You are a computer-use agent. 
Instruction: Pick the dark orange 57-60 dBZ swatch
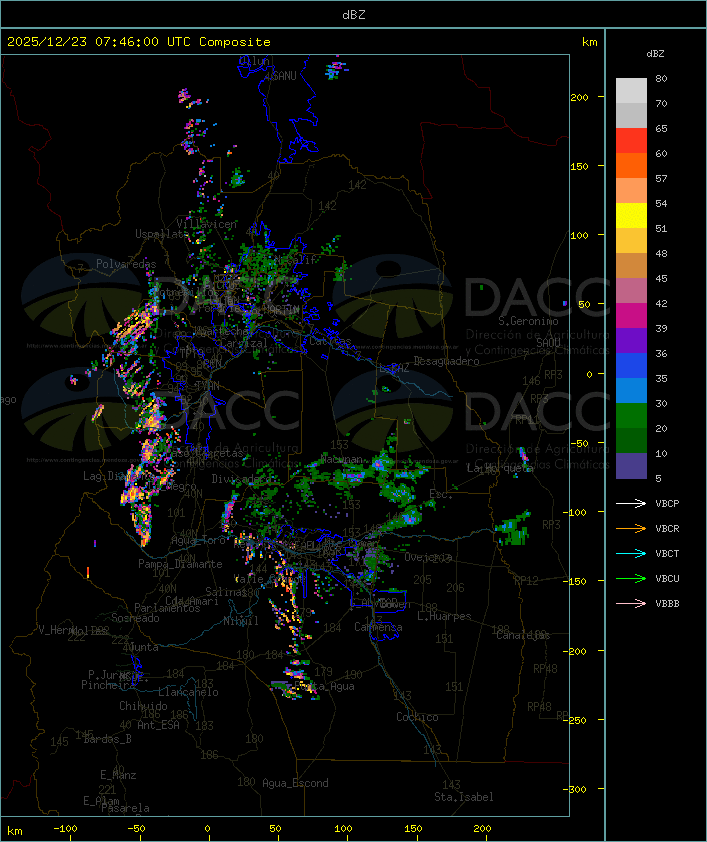coord(631,165)
